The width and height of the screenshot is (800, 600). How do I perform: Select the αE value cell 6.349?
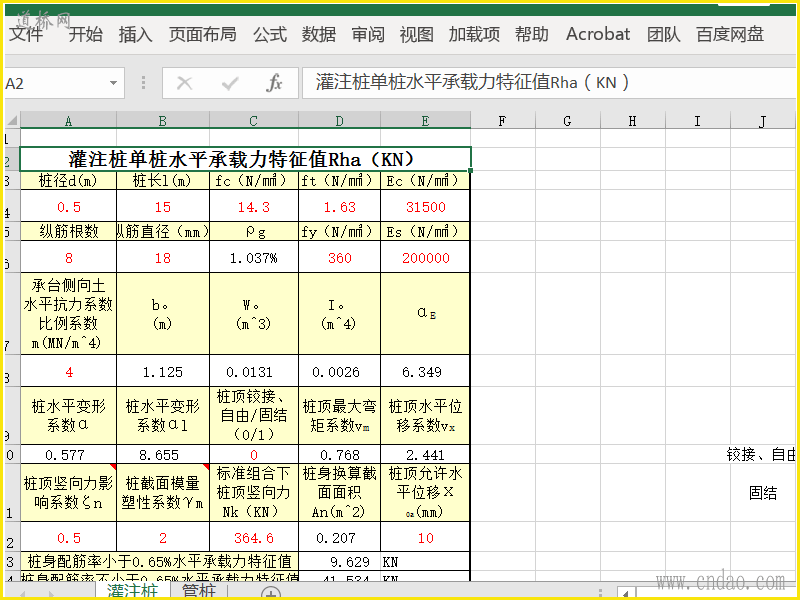pos(426,371)
